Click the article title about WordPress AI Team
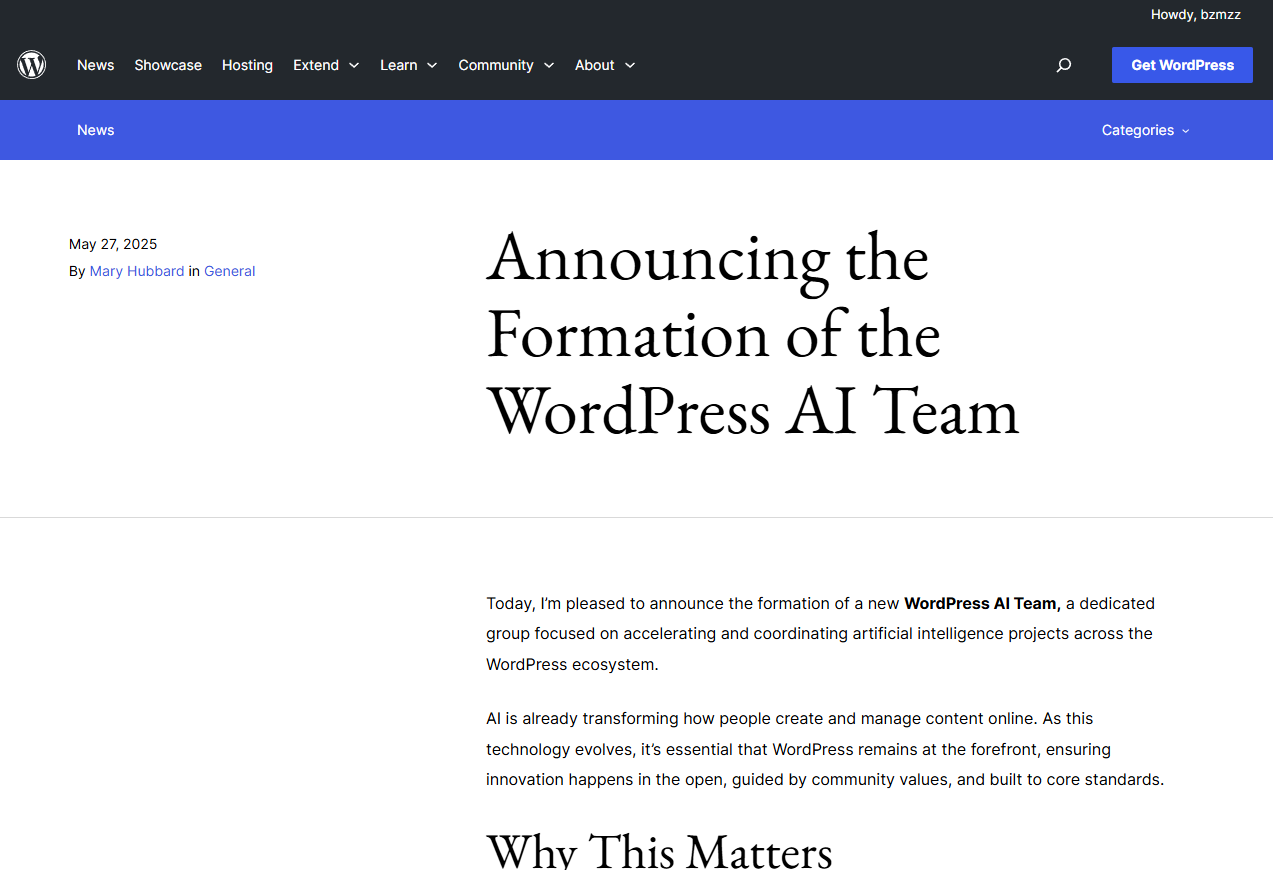Image resolution: width=1273 pixels, height=870 pixels. [x=752, y=334]
